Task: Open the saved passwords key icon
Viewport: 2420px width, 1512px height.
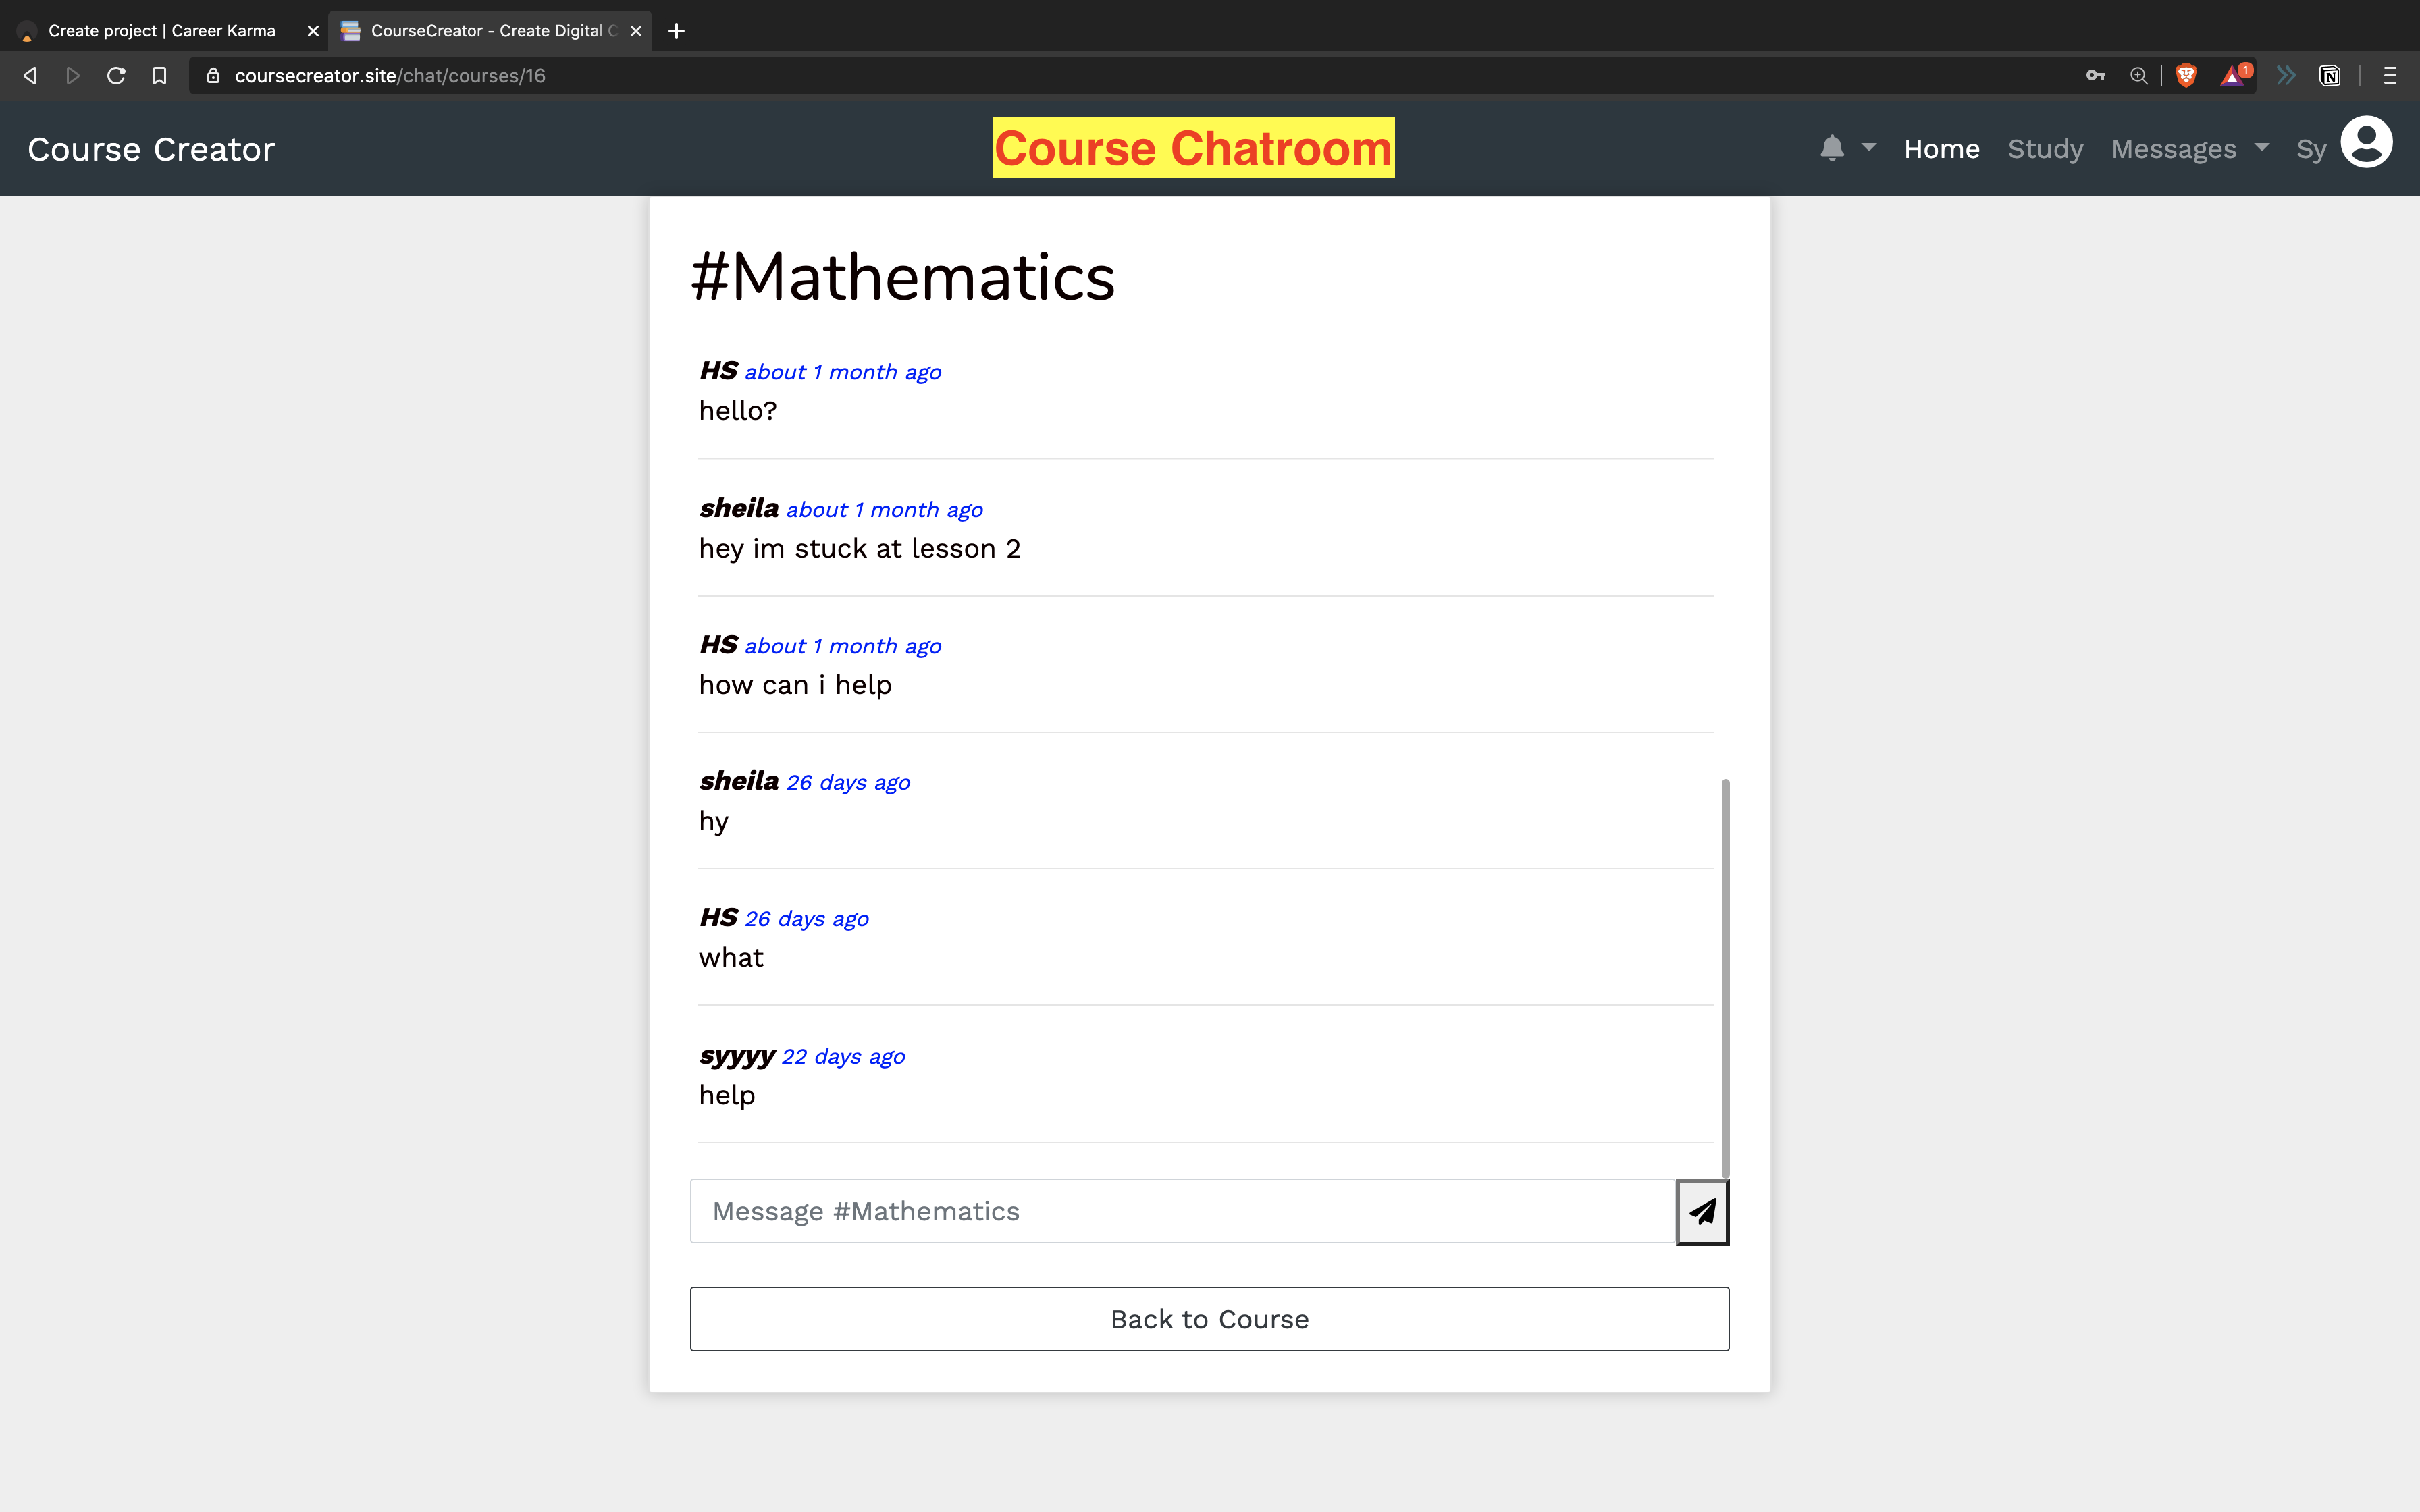Action: tap(2095, 76)
